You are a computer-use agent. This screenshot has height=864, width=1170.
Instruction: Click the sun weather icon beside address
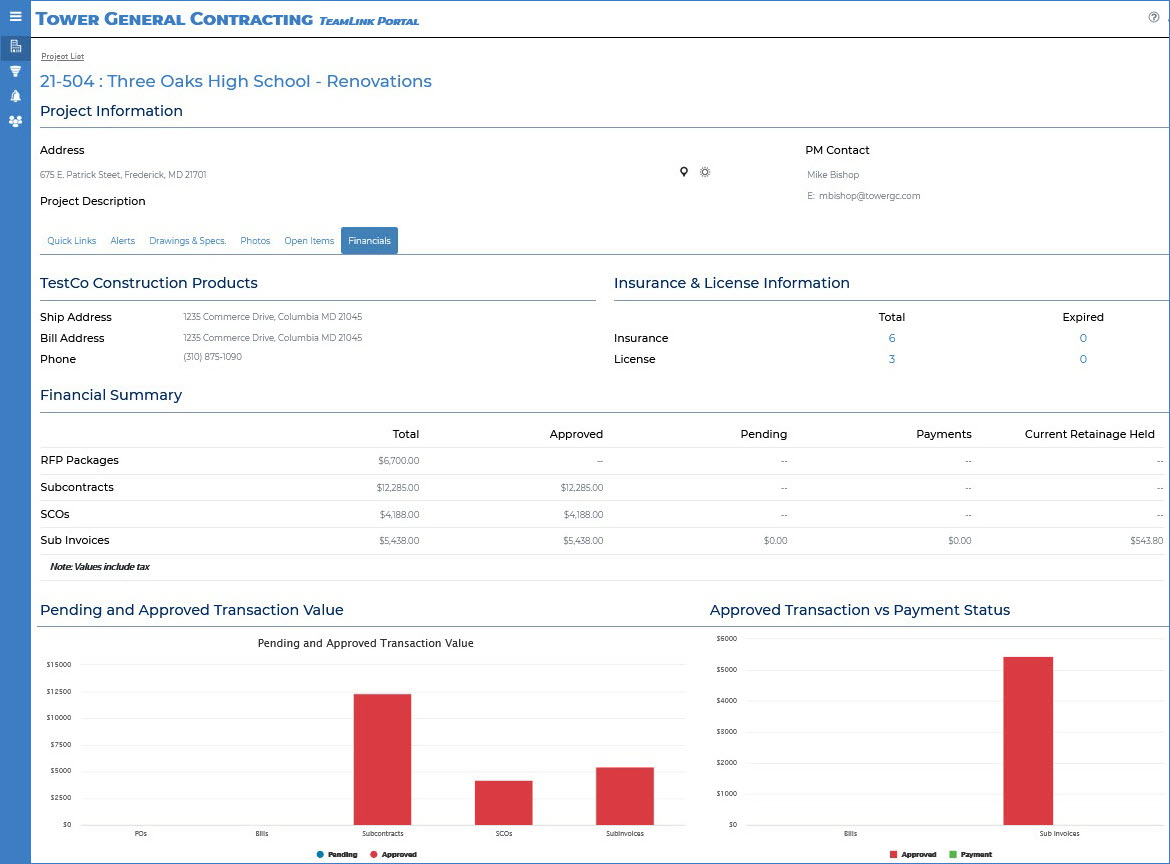click(x=705, y=172)
